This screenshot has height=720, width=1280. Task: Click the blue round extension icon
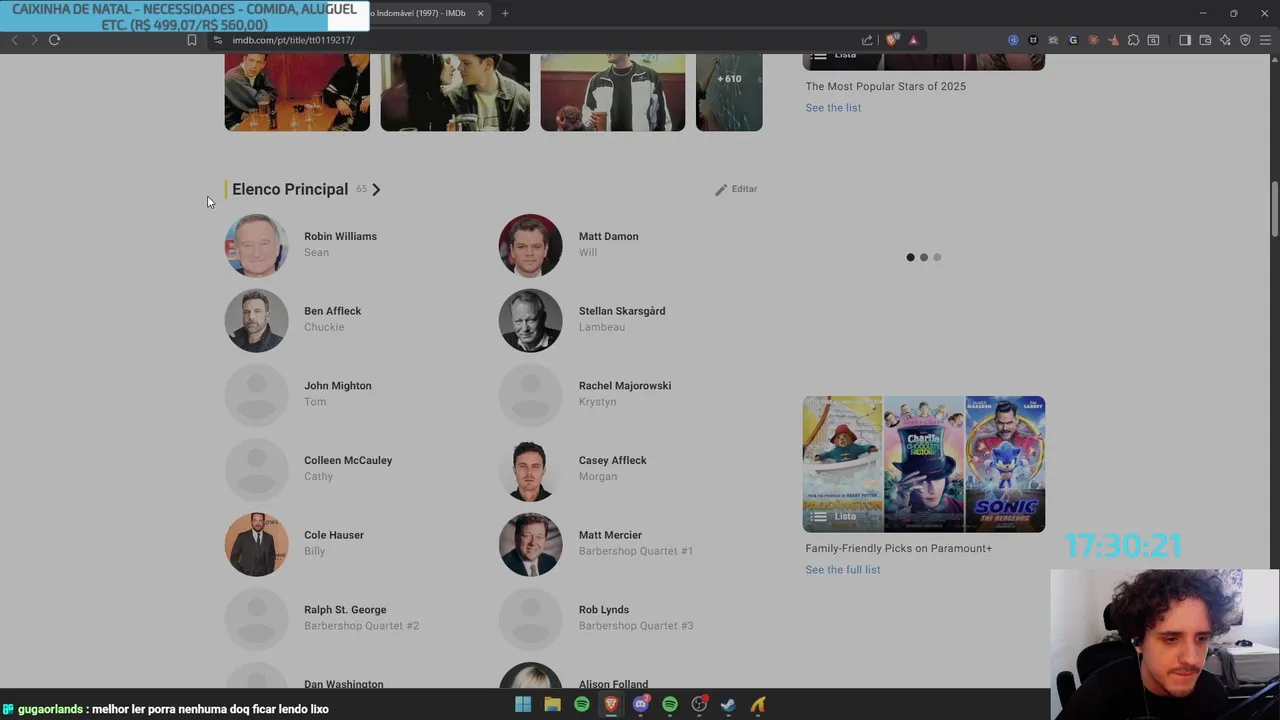point(1013,40)
